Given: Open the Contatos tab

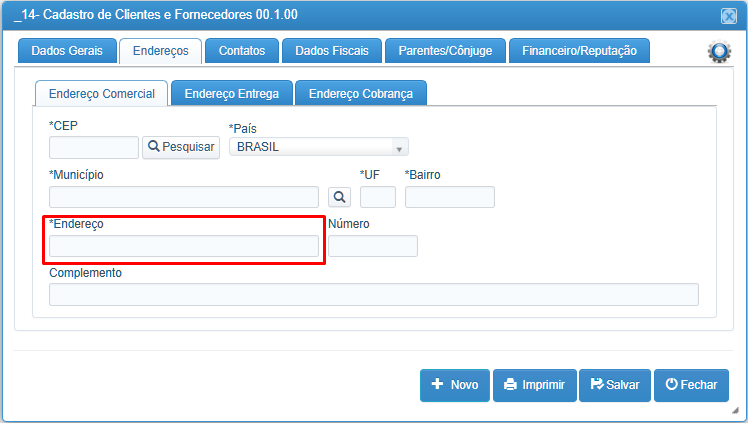Looking at the screenshot, I should [242, 51].
